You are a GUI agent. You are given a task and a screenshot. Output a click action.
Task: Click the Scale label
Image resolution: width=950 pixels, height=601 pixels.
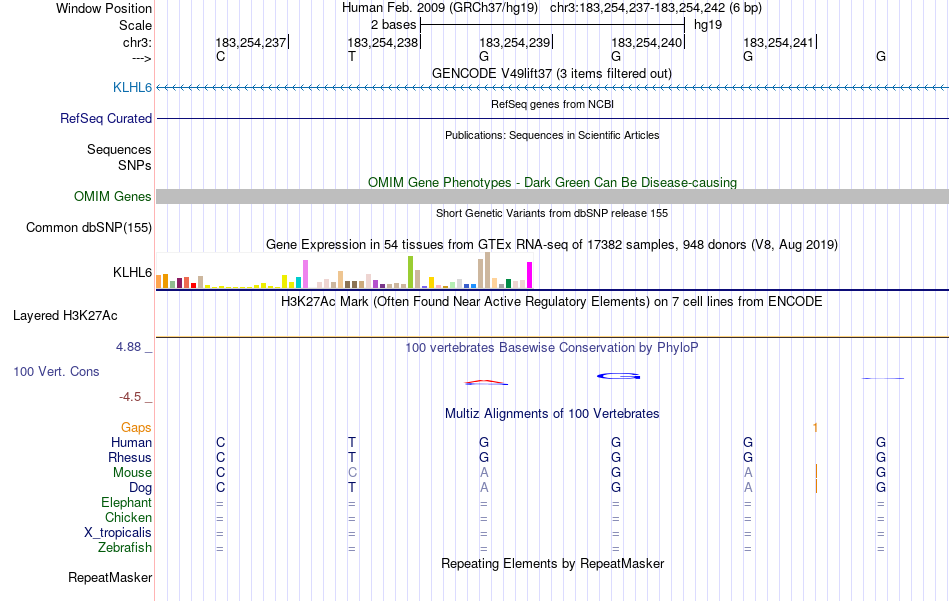(x=135, y=25)
